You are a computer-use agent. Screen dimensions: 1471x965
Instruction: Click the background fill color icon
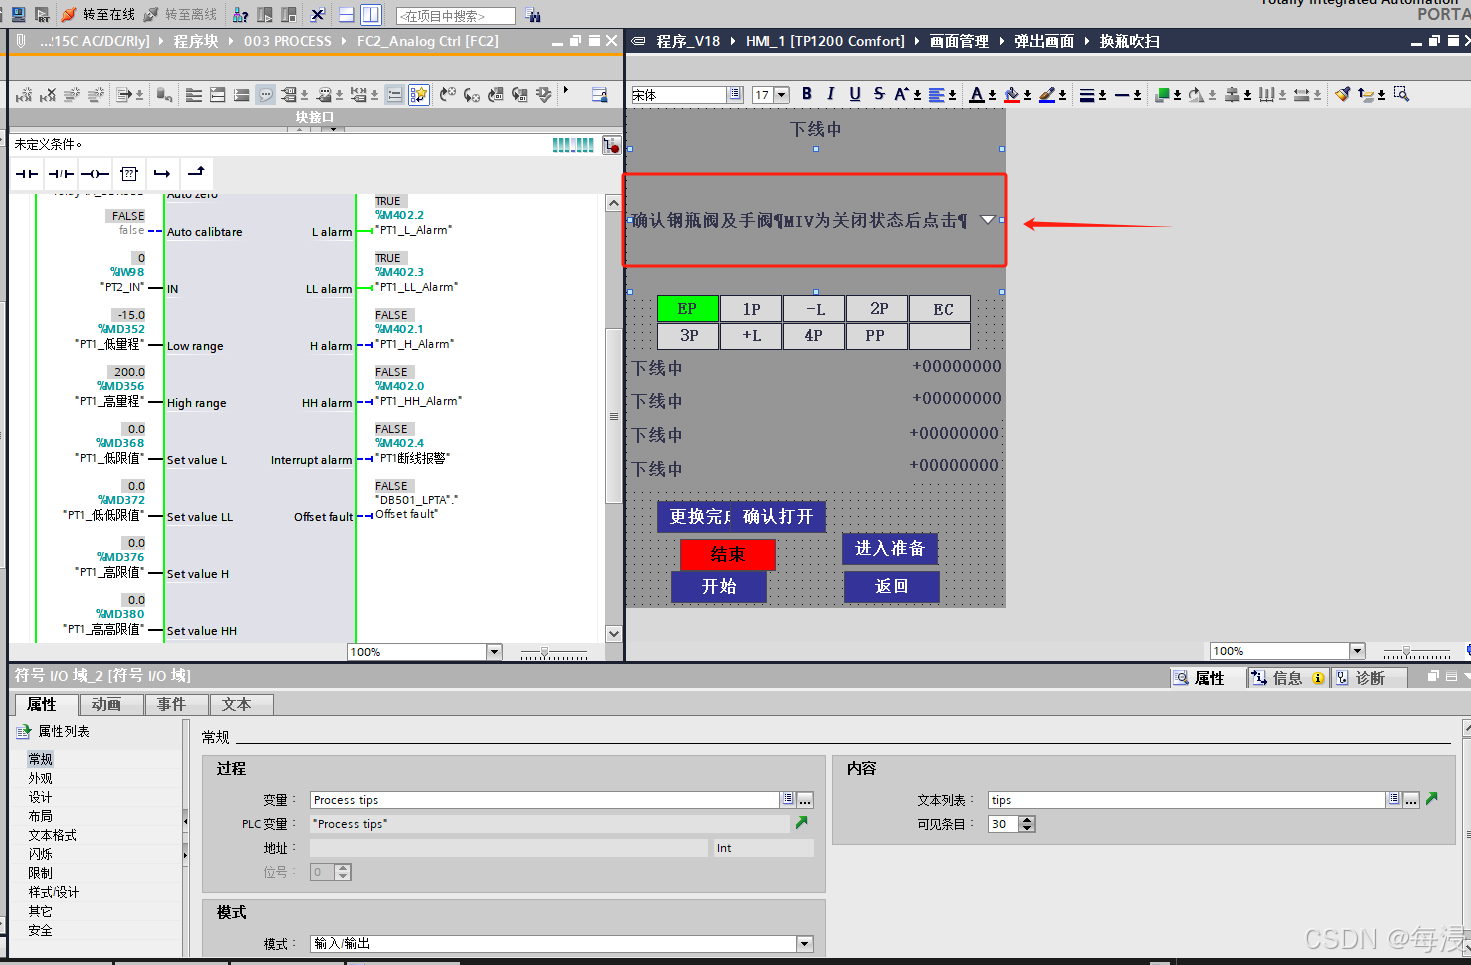pyautogui.click(x=1012, y=94)
